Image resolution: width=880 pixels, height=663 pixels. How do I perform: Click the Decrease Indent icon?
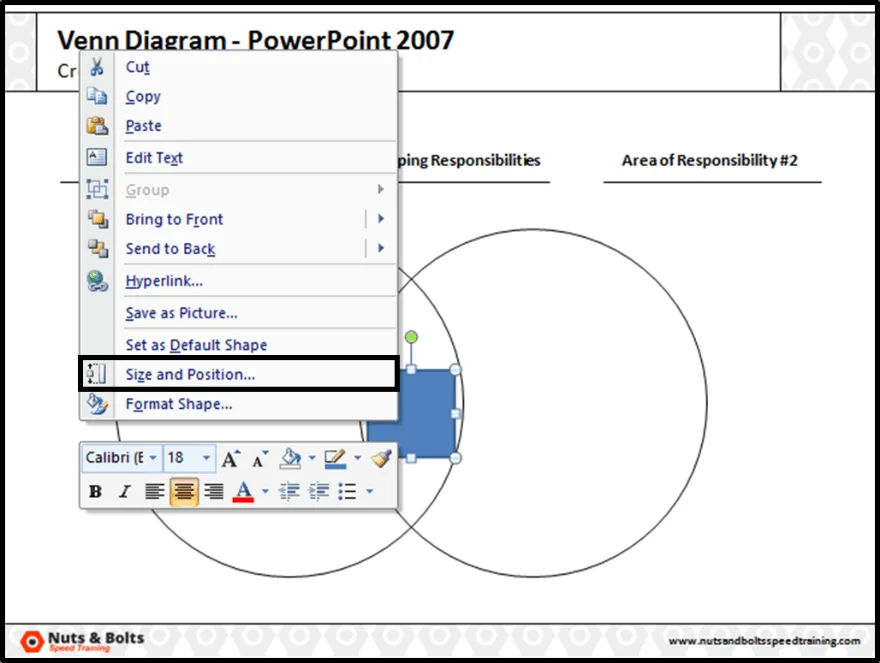[x=289, y=491]
